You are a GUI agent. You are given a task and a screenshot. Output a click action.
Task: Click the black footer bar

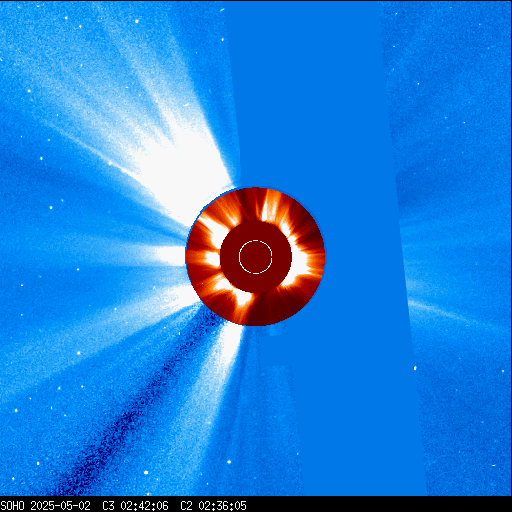click(x=256, y=504)
